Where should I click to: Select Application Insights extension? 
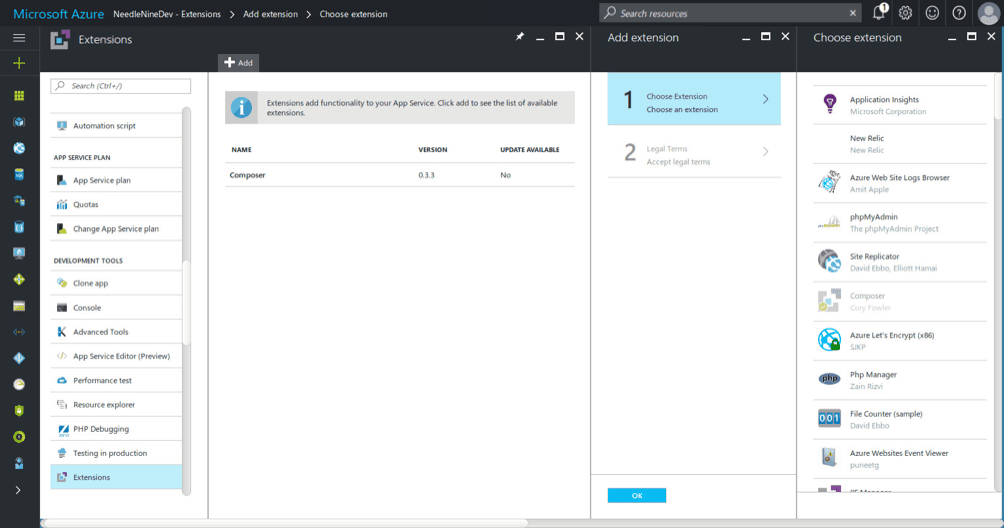[900, 105]
